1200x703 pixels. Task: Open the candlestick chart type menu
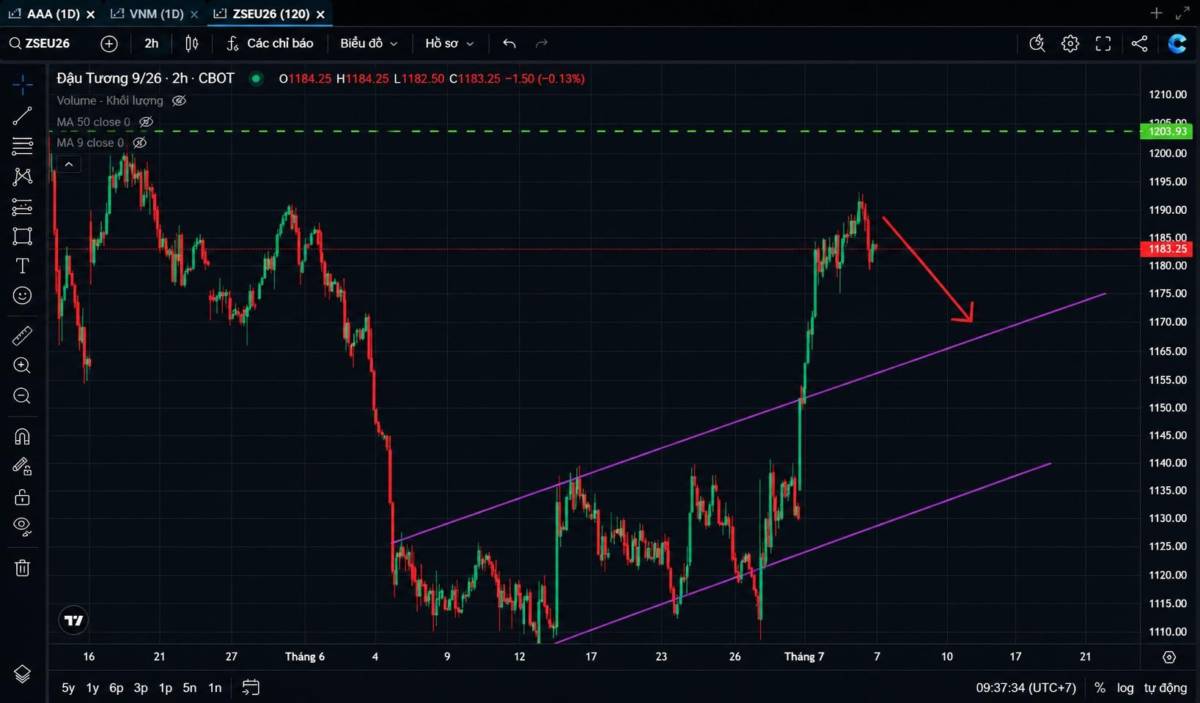coord(192,44)
